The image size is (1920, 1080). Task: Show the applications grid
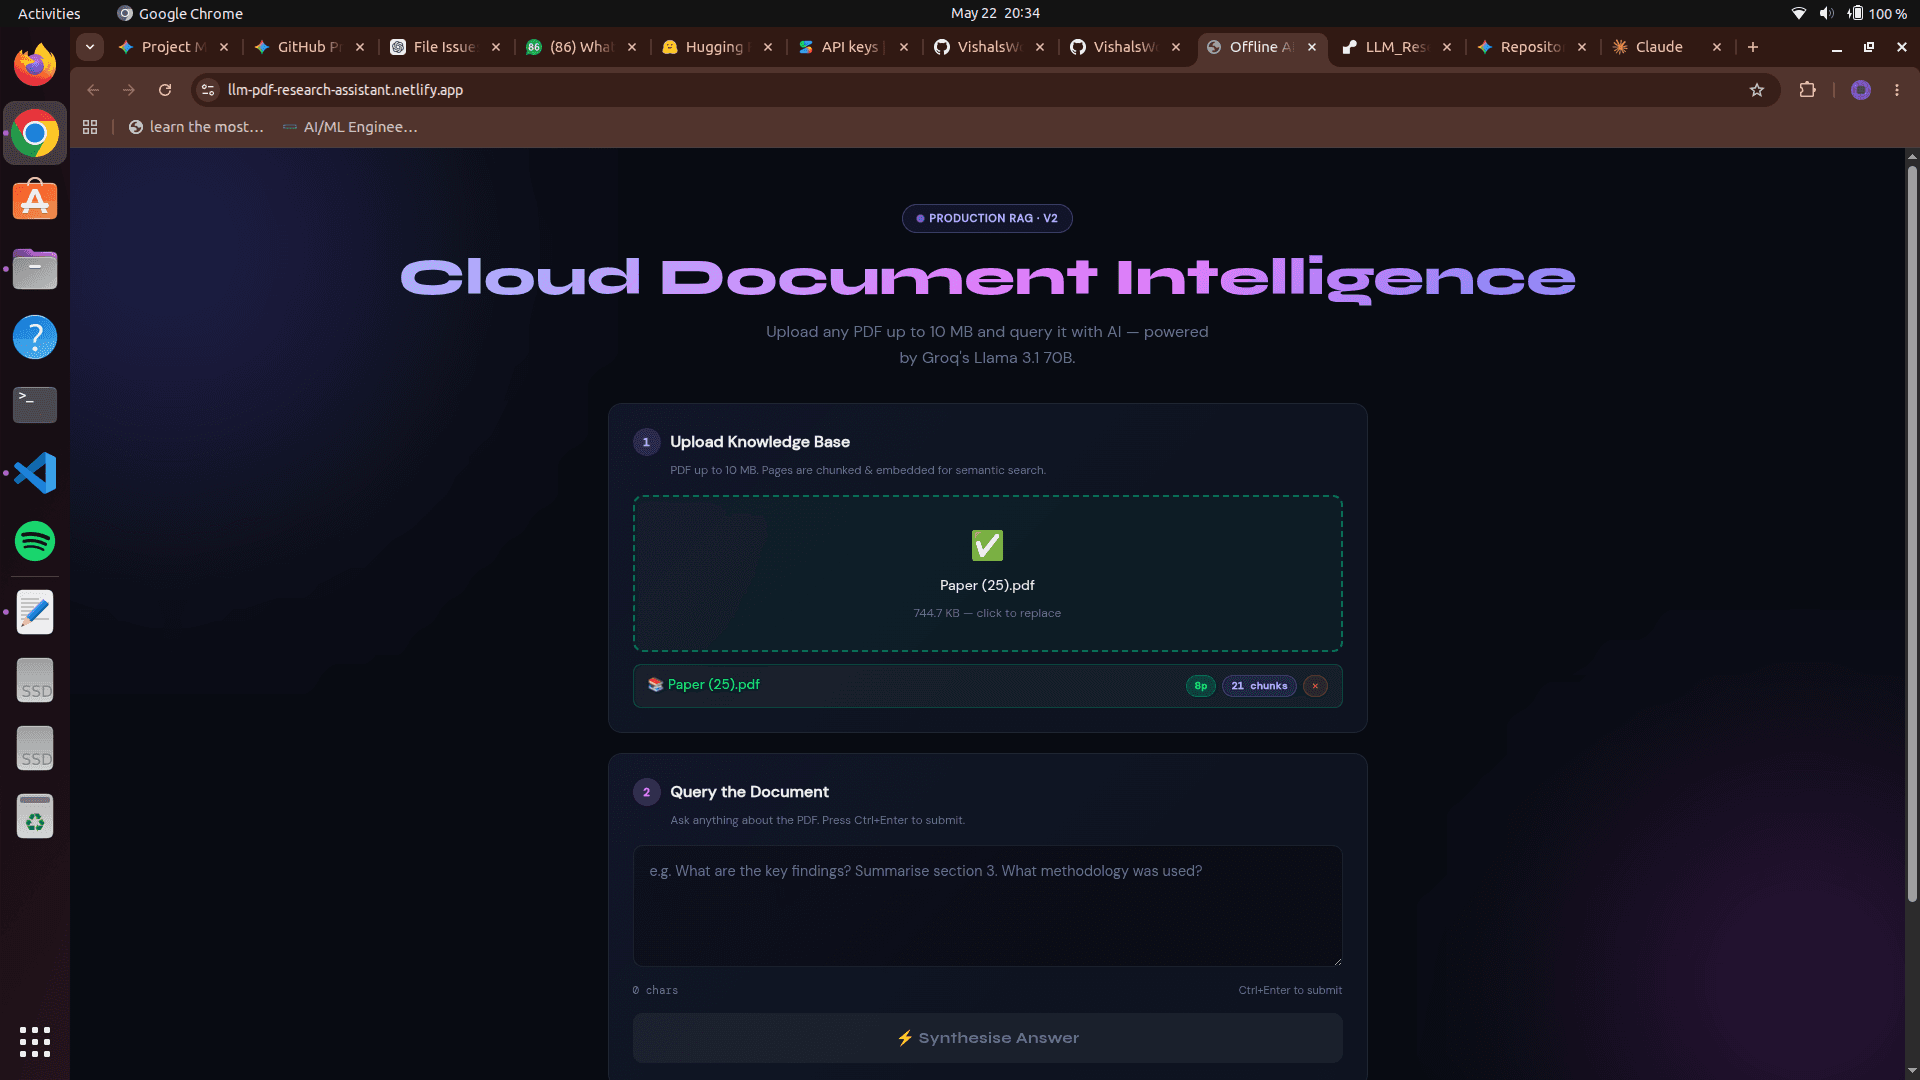35,1042
